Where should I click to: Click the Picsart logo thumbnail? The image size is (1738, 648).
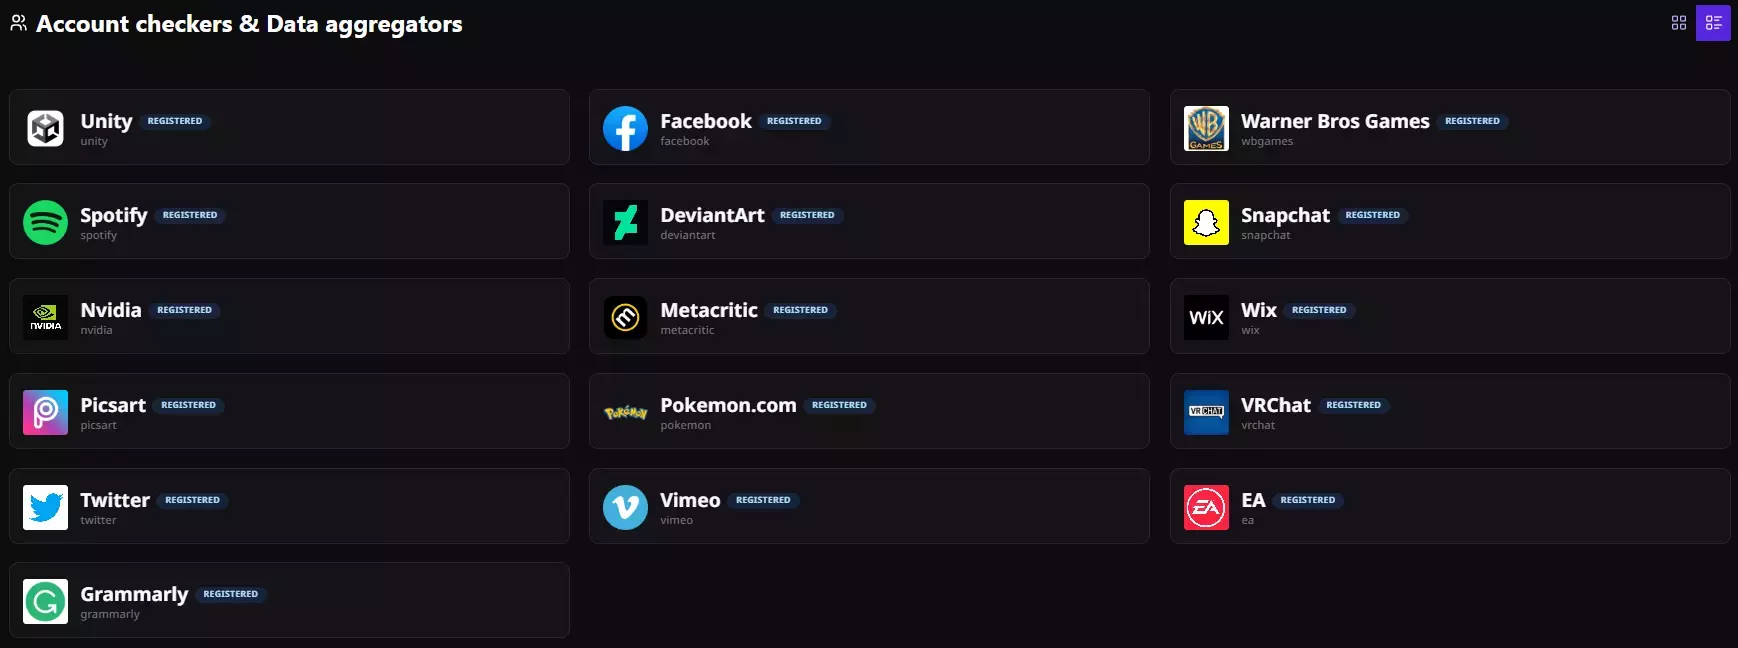(x=45, y=412)
